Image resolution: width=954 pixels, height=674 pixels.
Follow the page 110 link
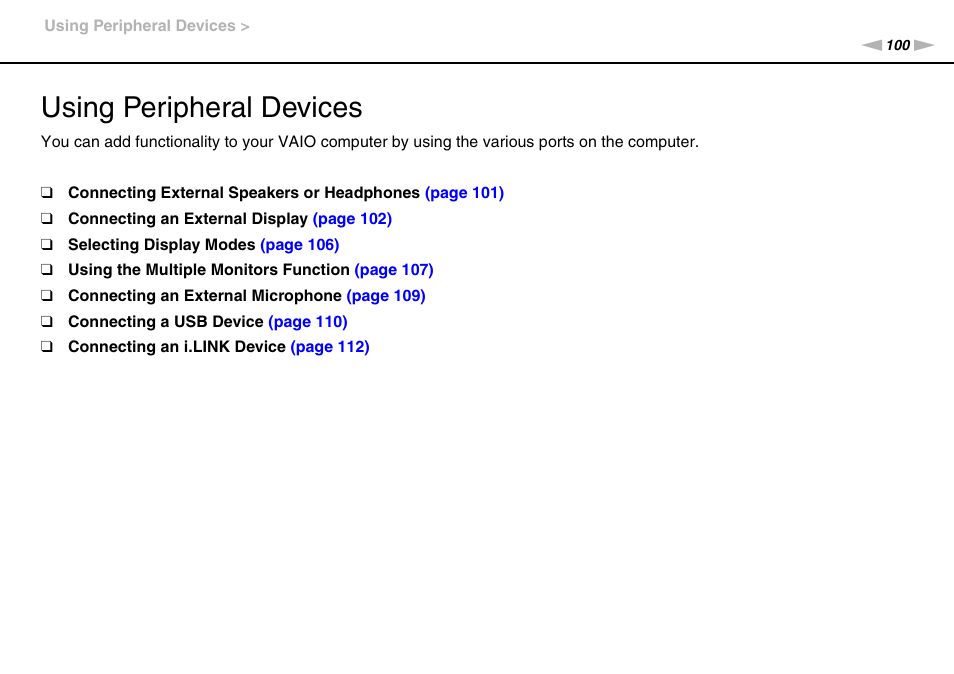pyautogui.click(x=308, y=322)
